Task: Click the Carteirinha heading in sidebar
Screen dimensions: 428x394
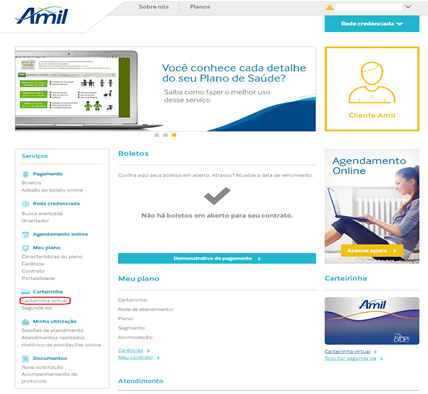Action: (x=47, y=292)
